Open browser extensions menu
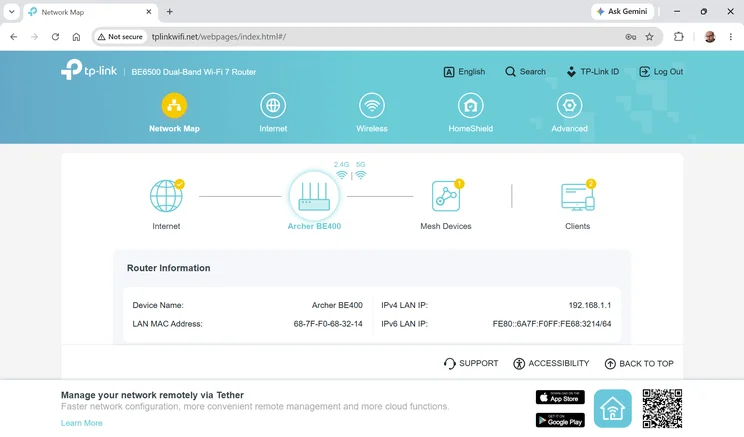The height and width of the screenshot is (437, 744). click(x=679, y=37)
